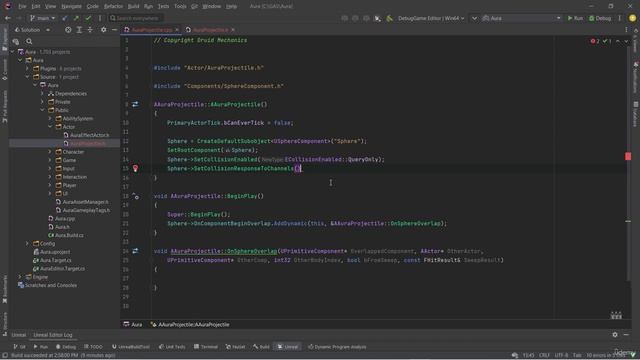Viewport: 640px width, 360px height.
Task: Click the Search everywhere field
Action: [136, 18]
